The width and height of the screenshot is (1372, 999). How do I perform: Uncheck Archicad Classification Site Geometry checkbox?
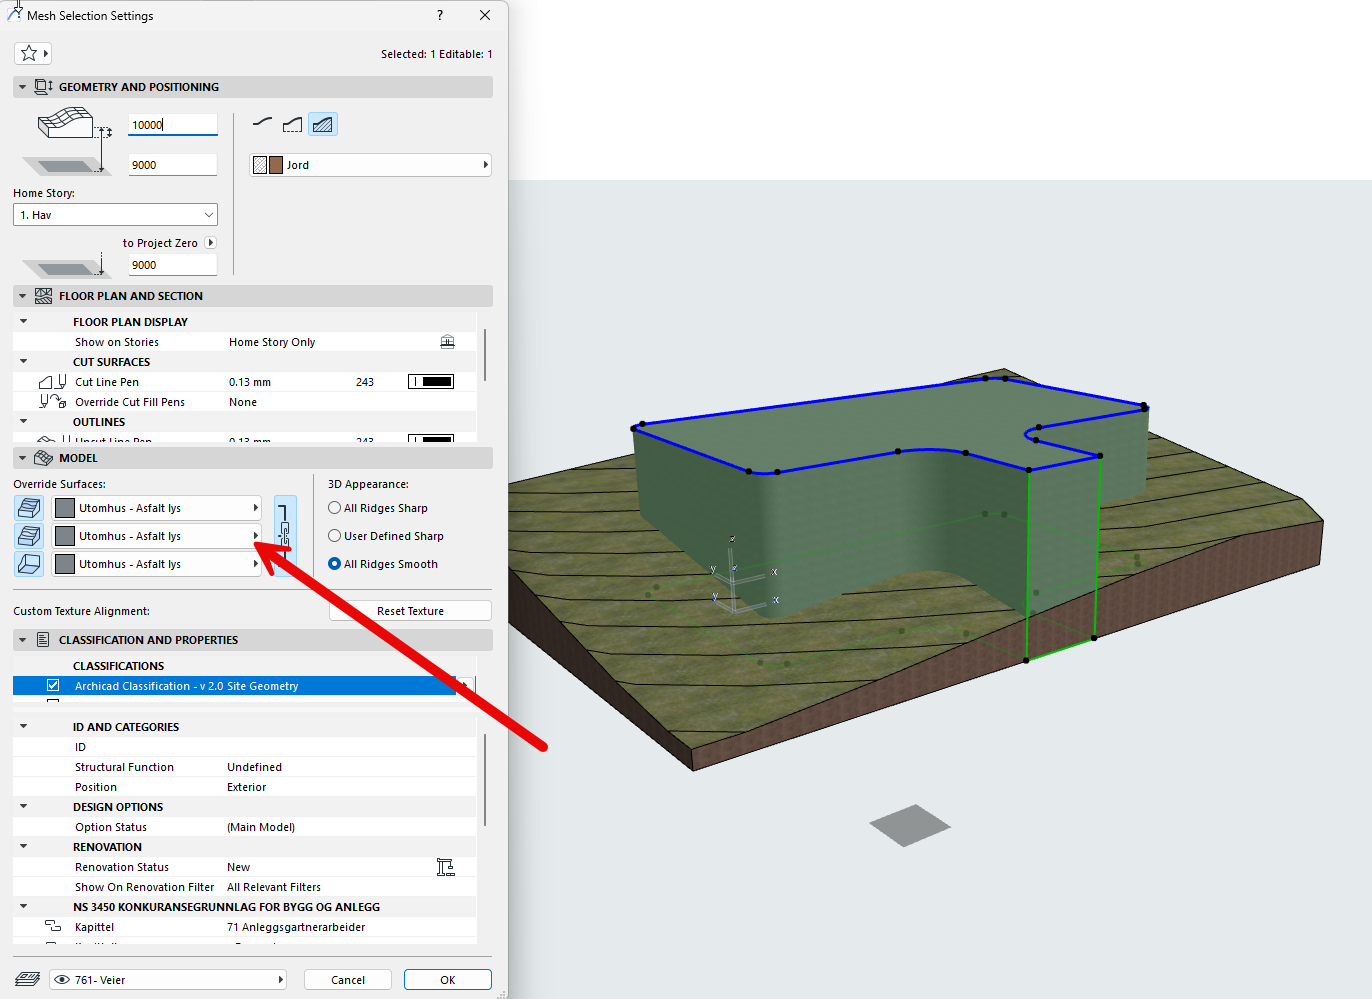point(53,686)
